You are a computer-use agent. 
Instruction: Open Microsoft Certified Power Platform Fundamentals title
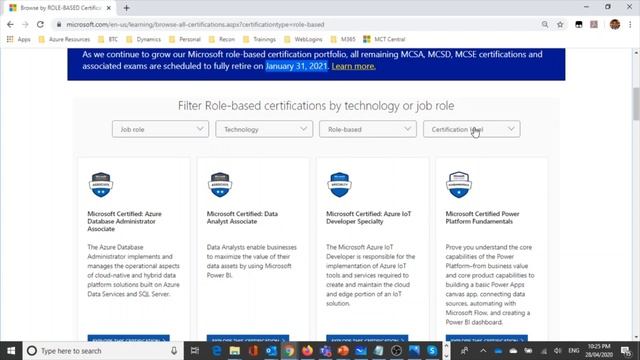(482, 218)
